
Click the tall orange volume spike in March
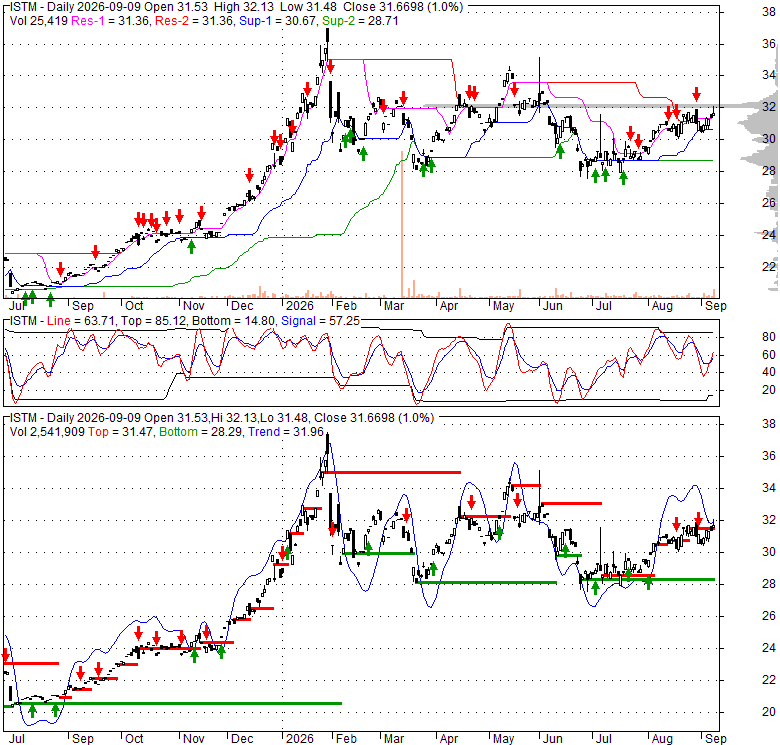401,223
